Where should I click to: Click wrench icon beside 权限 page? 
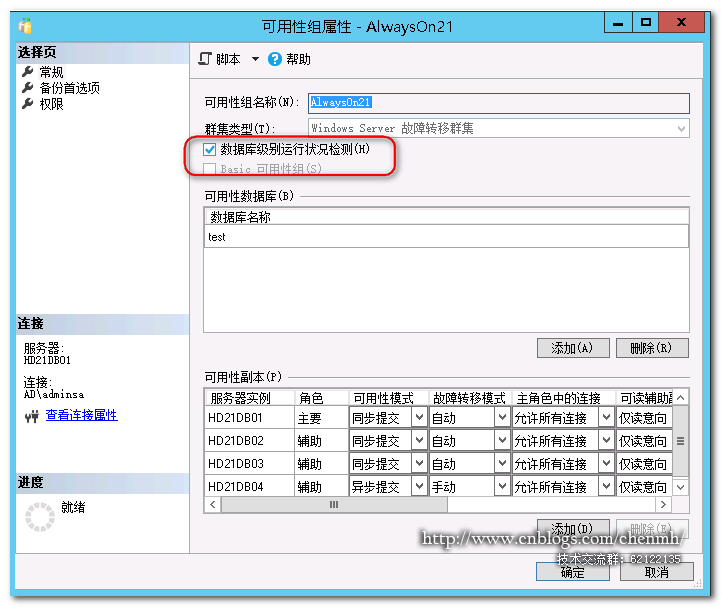coord(28,104)
